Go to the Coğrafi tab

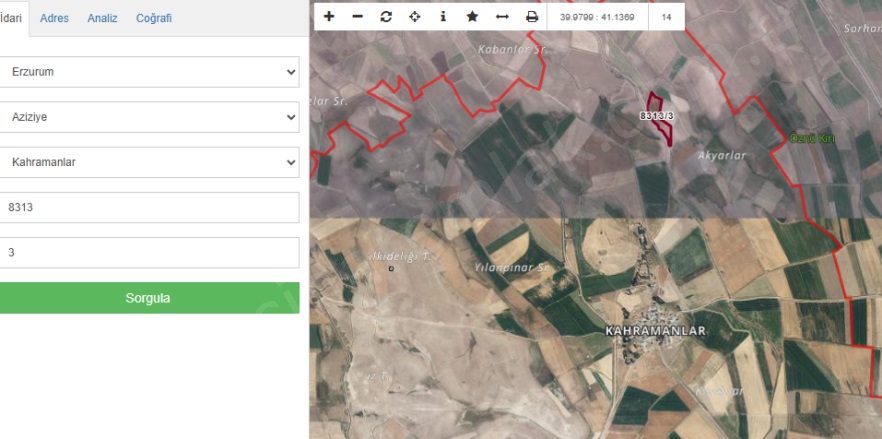[154, 18]
